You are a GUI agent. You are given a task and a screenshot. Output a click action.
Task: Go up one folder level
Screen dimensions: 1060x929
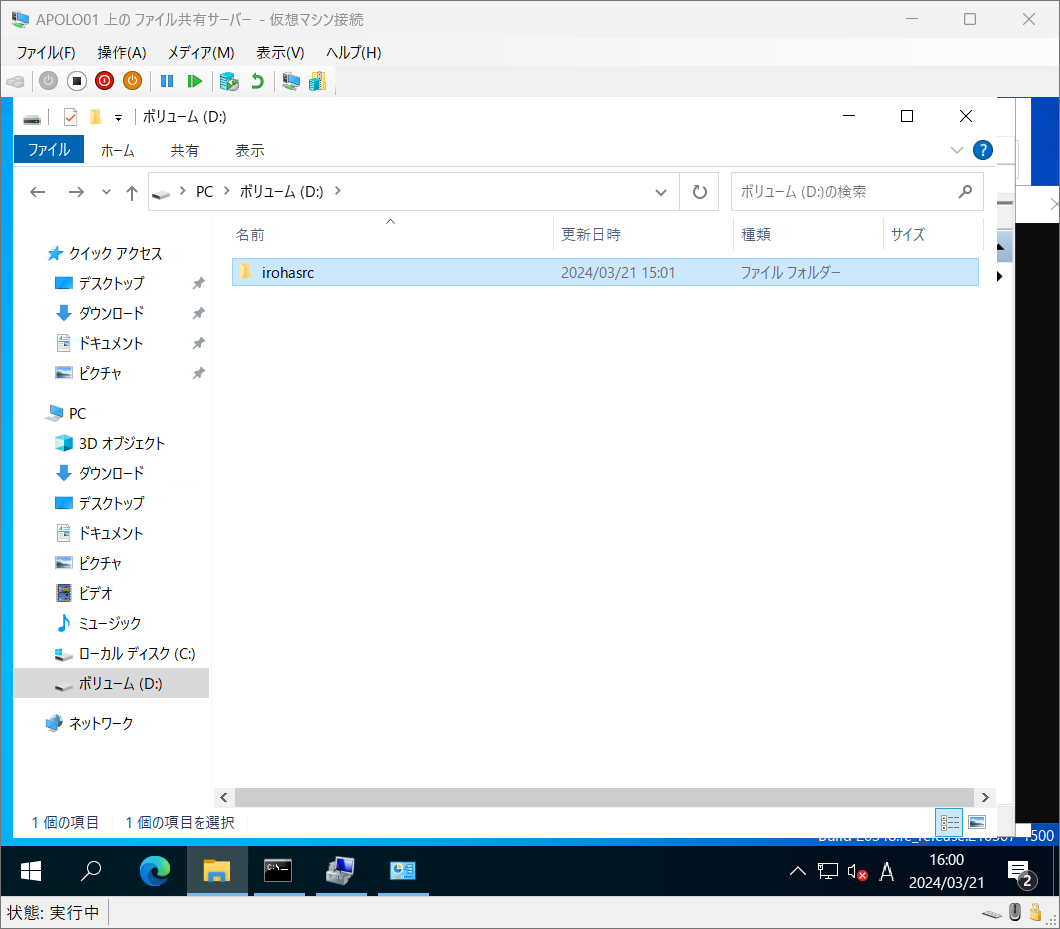(x=132, y=193)
